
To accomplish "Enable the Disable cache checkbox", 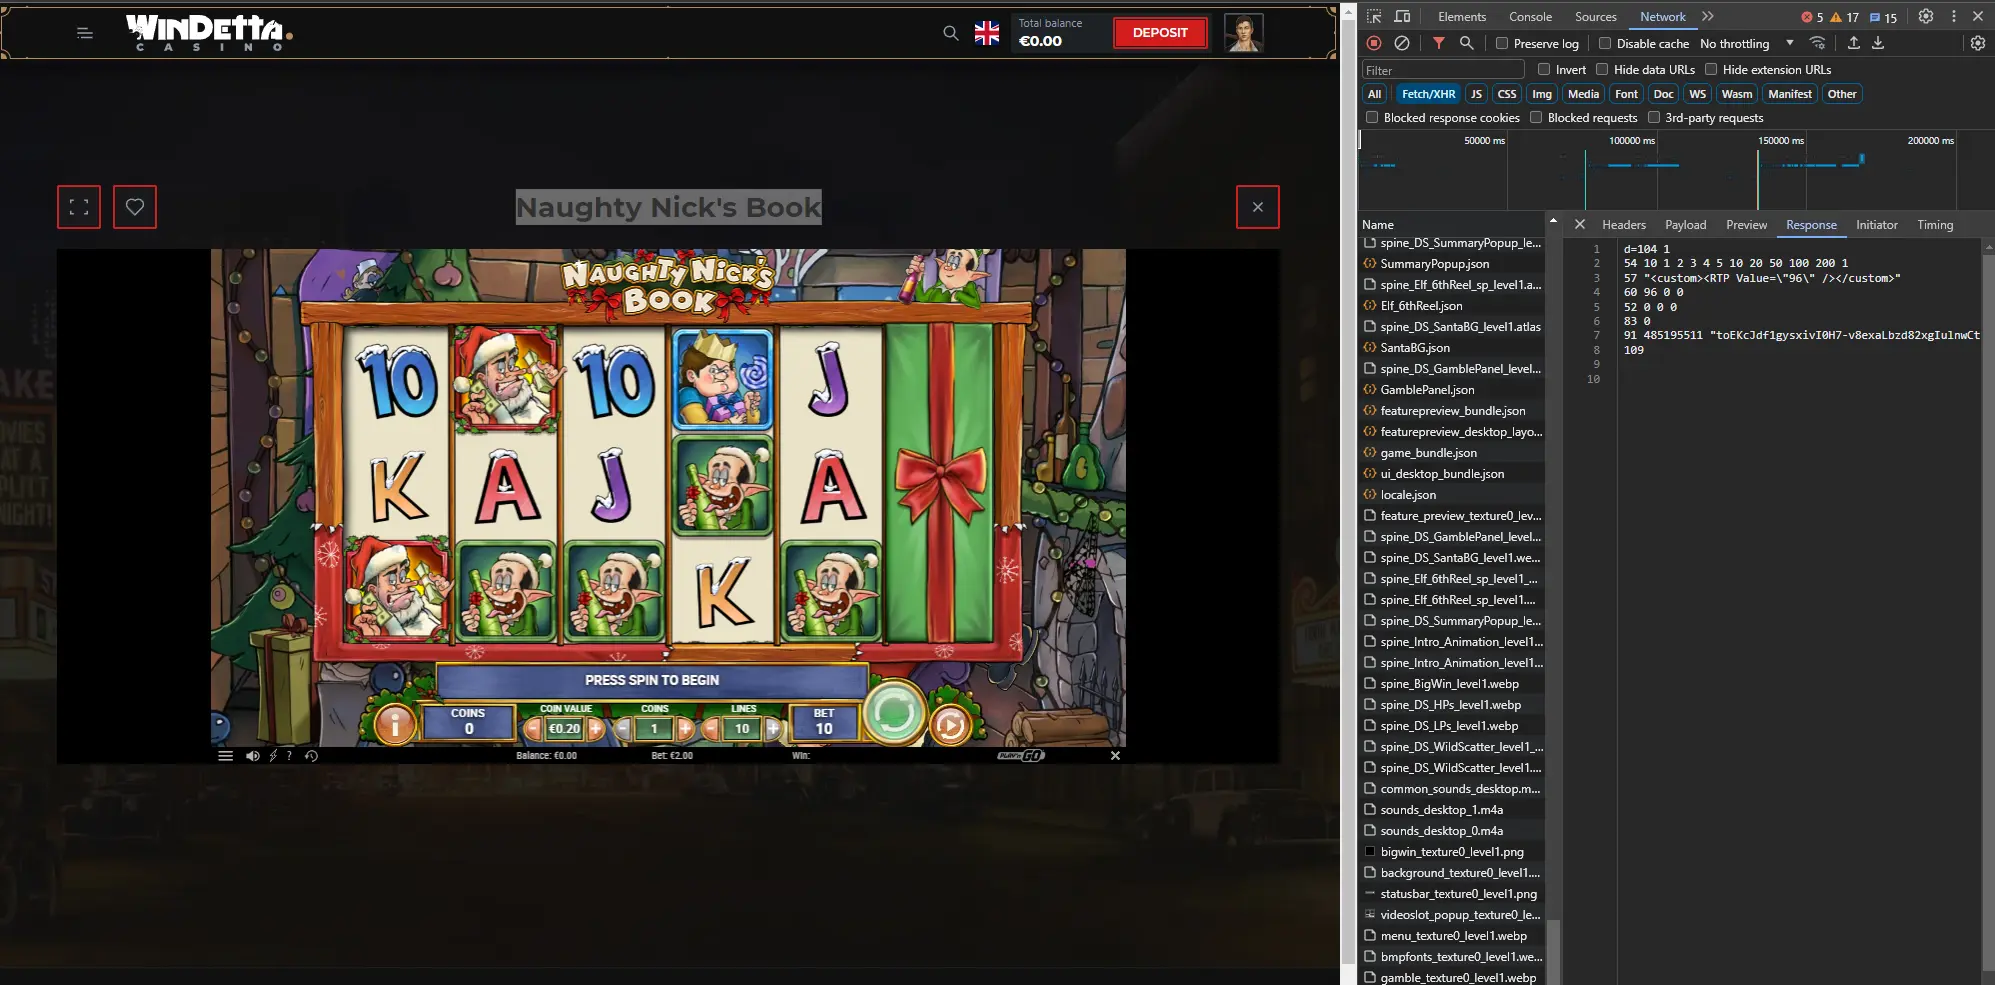I will pyautogui.click(x=1605, y=43).
